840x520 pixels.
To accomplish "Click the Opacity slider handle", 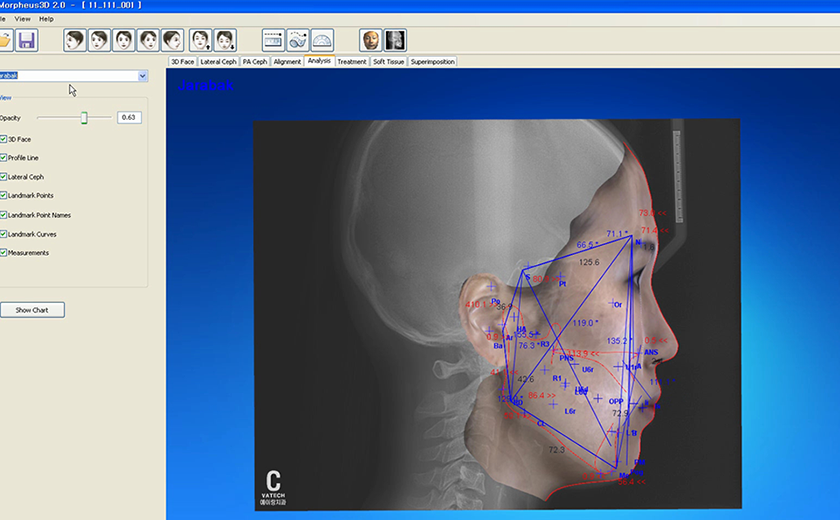I will coord(84,118).
